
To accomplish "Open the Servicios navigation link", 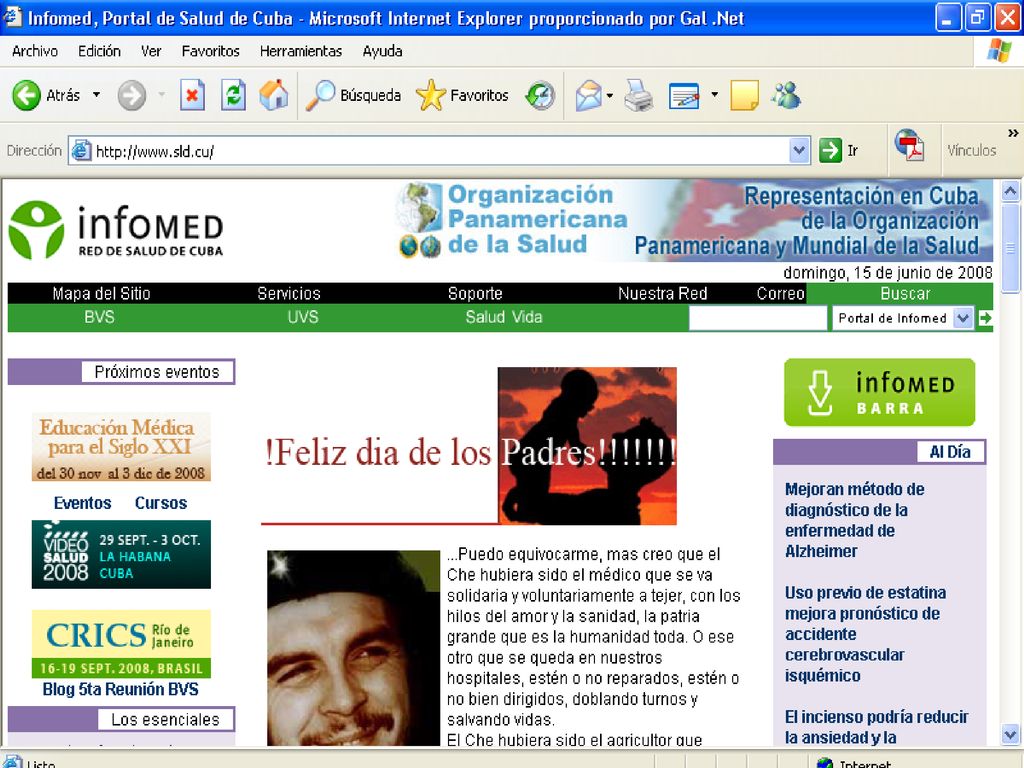I will pyautogui.click(x=289, y=293).
